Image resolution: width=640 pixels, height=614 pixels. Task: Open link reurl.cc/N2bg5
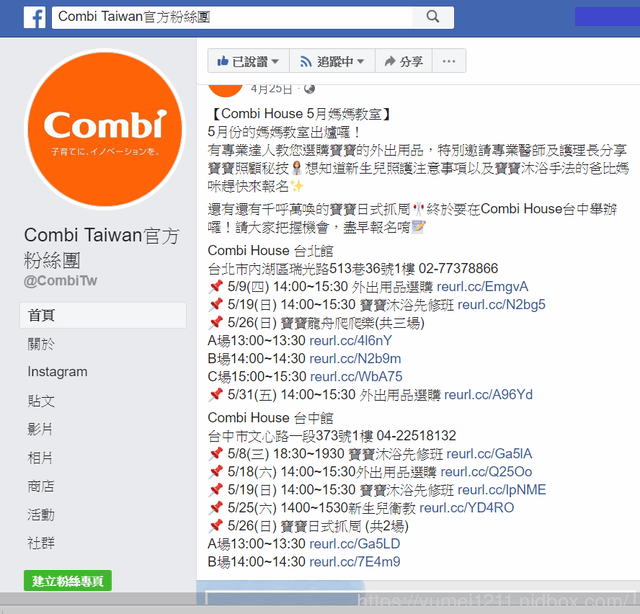(x=502, y=305)
